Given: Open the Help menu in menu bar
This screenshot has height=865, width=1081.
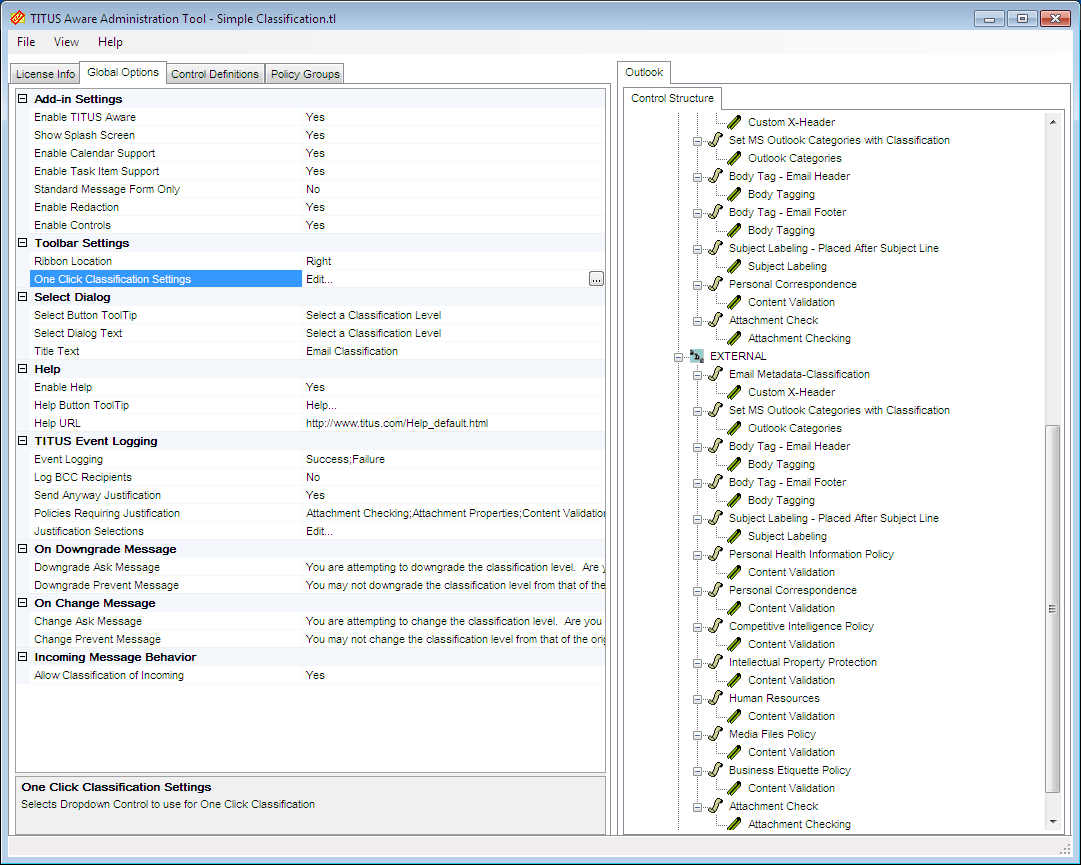Looking at the screenshot, I should tap(110, 42).
